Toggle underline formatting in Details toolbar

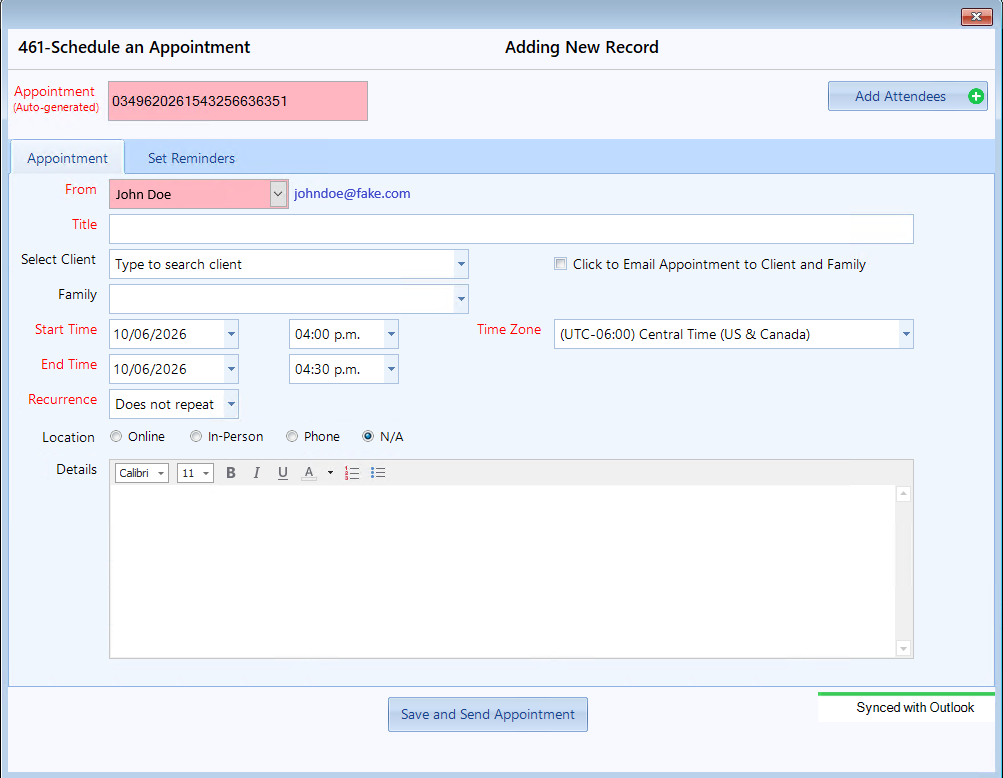283,473
